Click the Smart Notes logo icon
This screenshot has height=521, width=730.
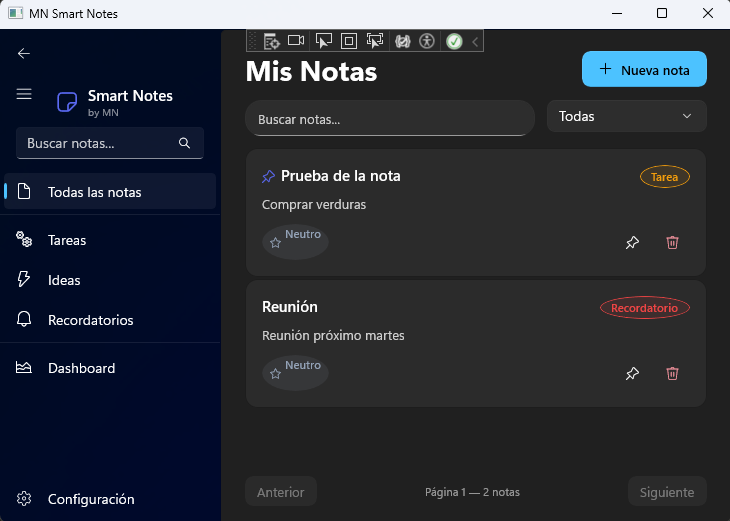[x=67, y=102]
